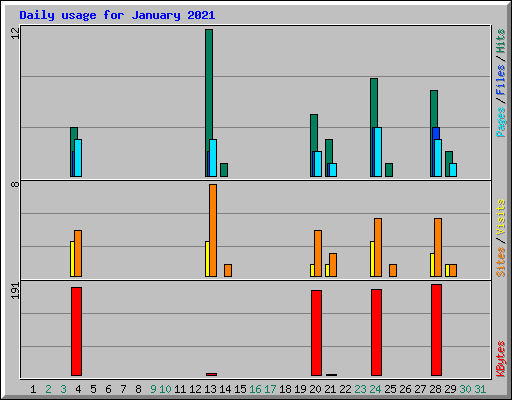The height and width of the screenshot is (400, 512).
Task: Select the orange sites bar on day 4
Action: coord(78,253)
